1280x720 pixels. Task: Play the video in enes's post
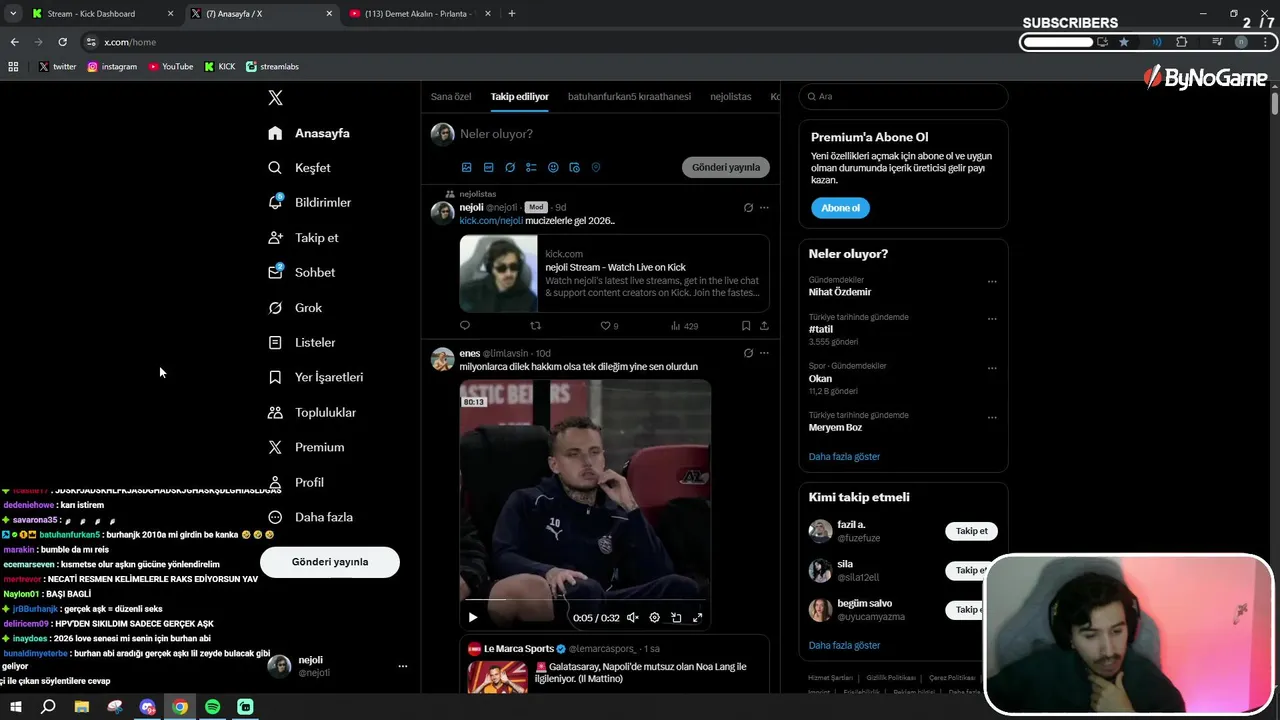(473, 618)
